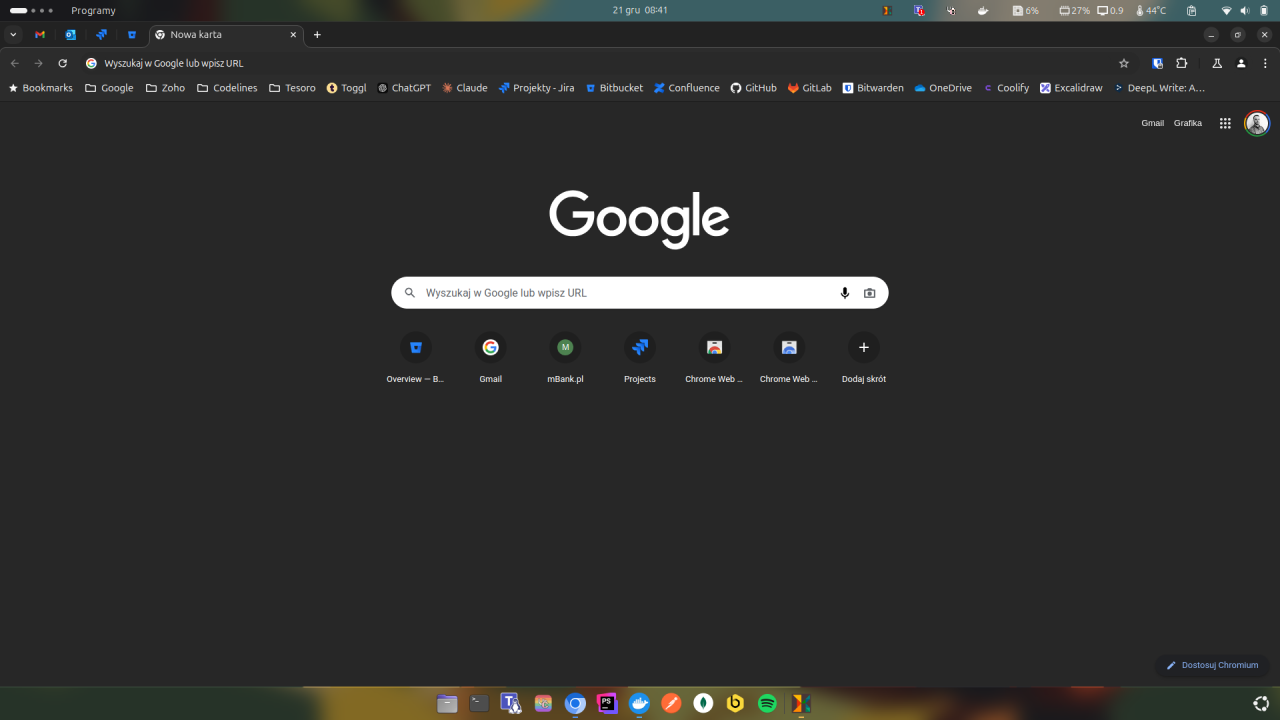This screenshot has width=1280, height=720.
Task: Open Google account profile avatar
Action: pos(1256,123)
